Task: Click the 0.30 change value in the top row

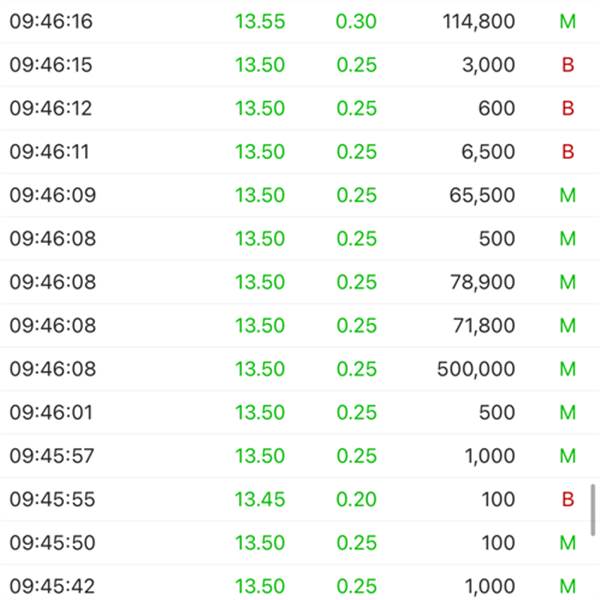Action: point(357,21)
